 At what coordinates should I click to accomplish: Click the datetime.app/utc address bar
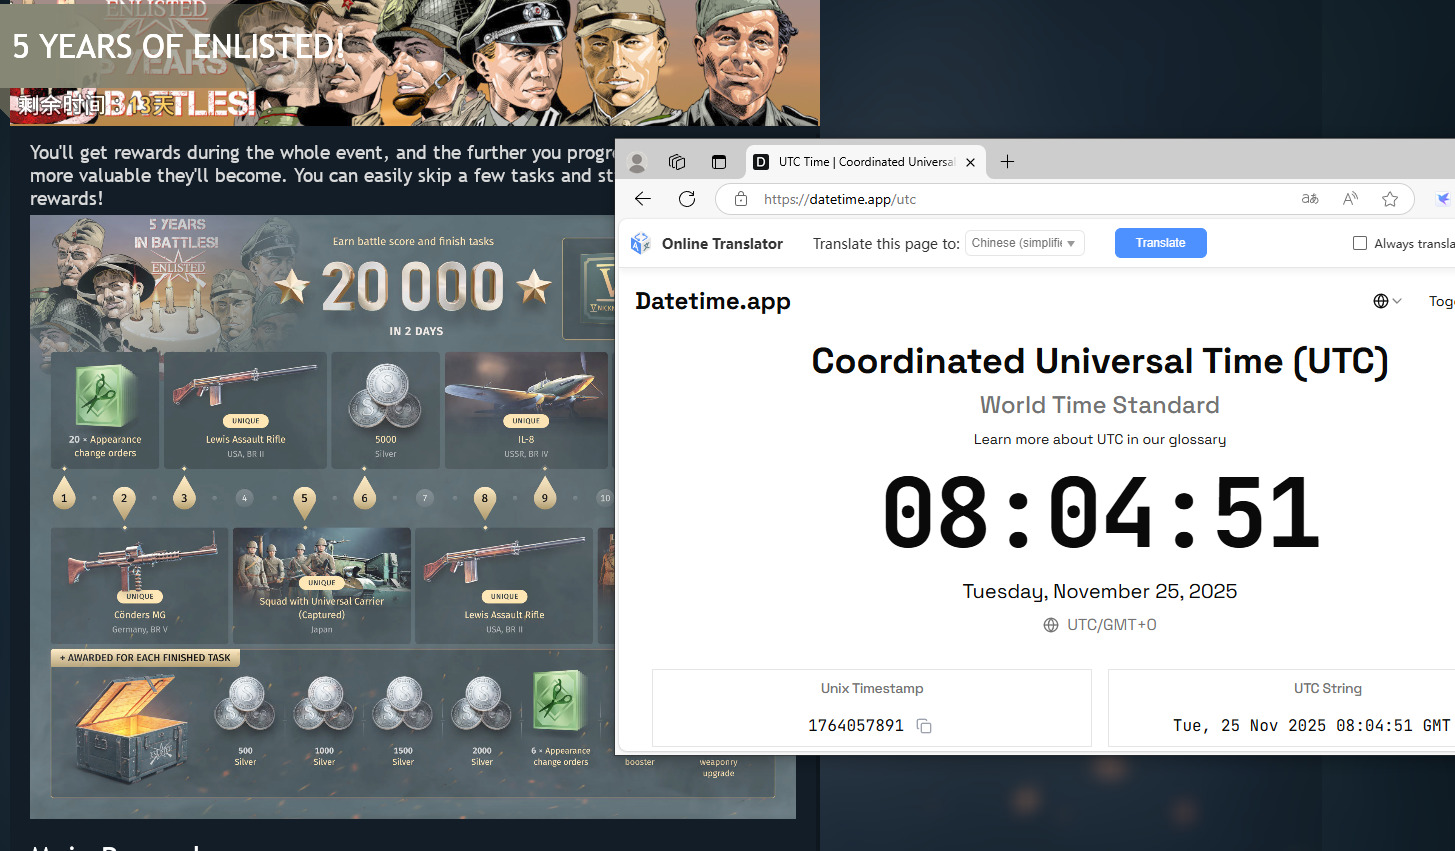point(1000,199)
